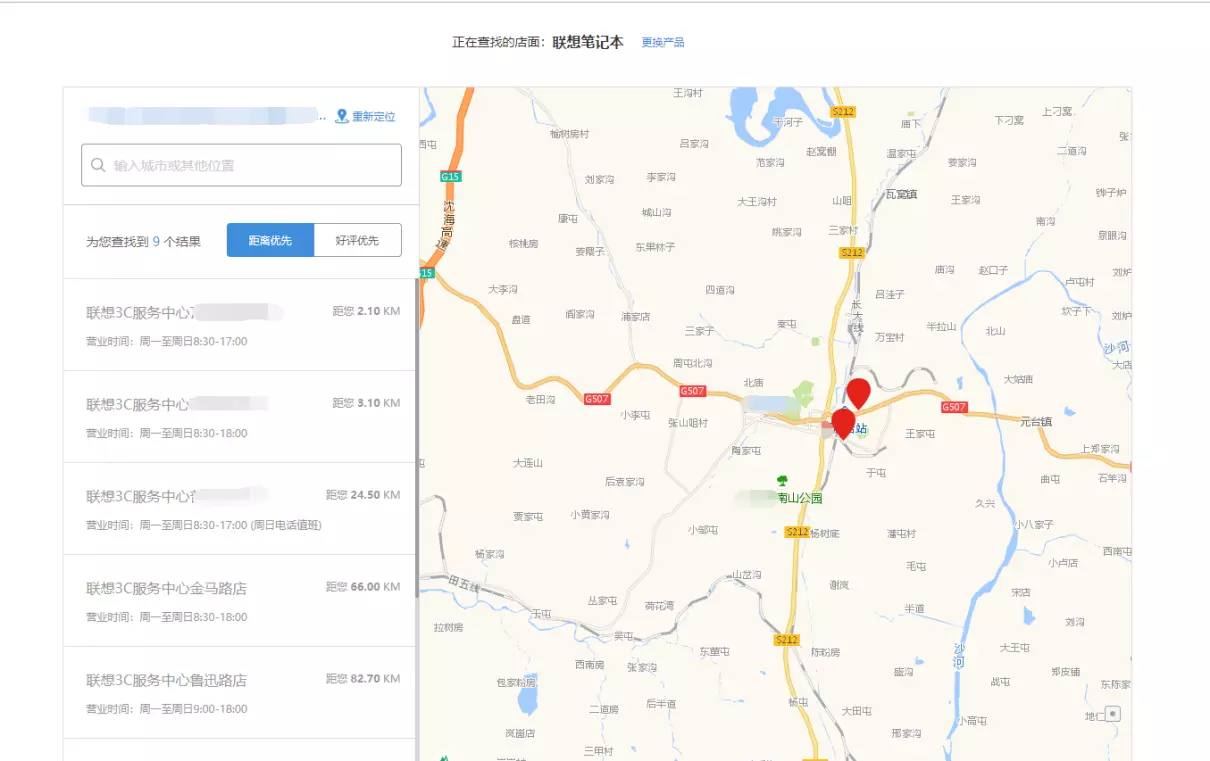Click the 南山公园 green tree icon
This screenshot has width=1210, height=761.
tap(782, 480)
